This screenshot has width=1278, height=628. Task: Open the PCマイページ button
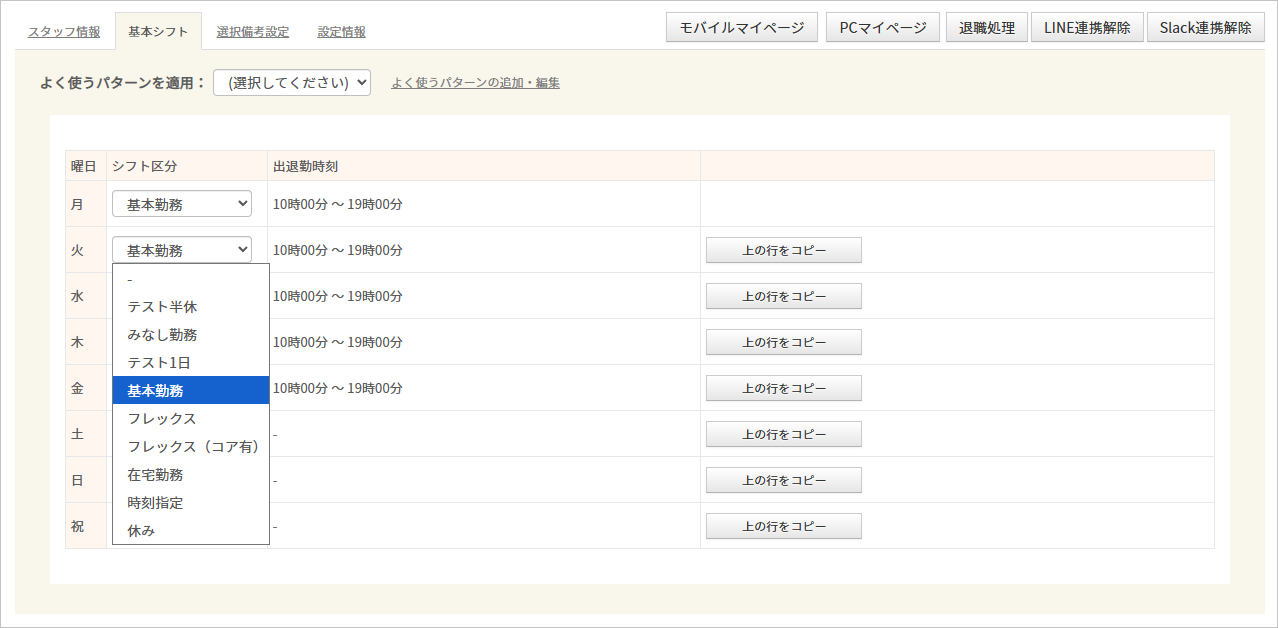click(883, 28)
